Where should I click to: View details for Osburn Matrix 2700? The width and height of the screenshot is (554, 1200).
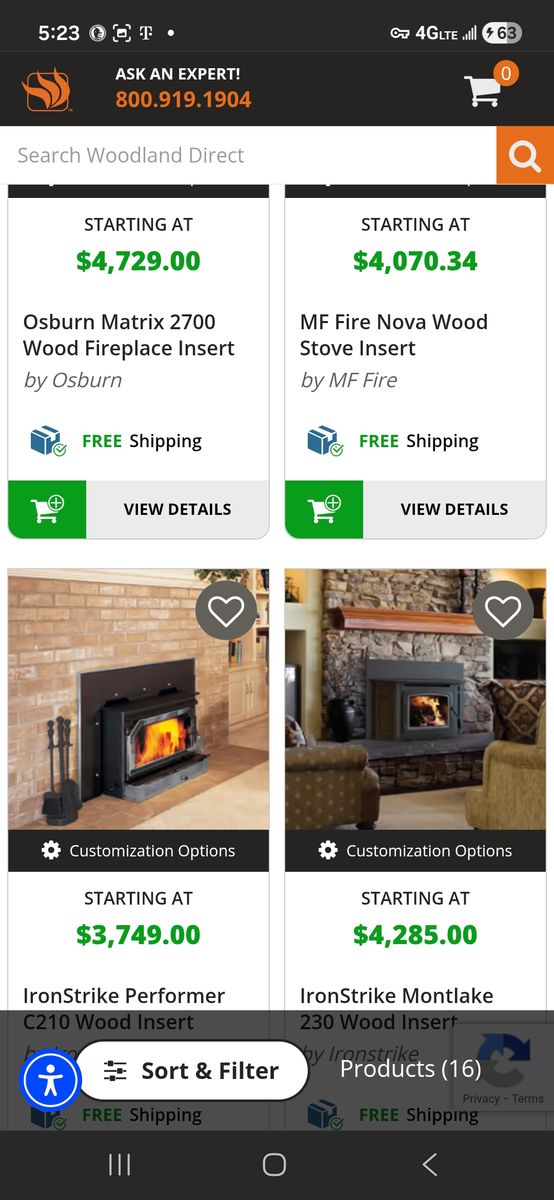point(178,509)
